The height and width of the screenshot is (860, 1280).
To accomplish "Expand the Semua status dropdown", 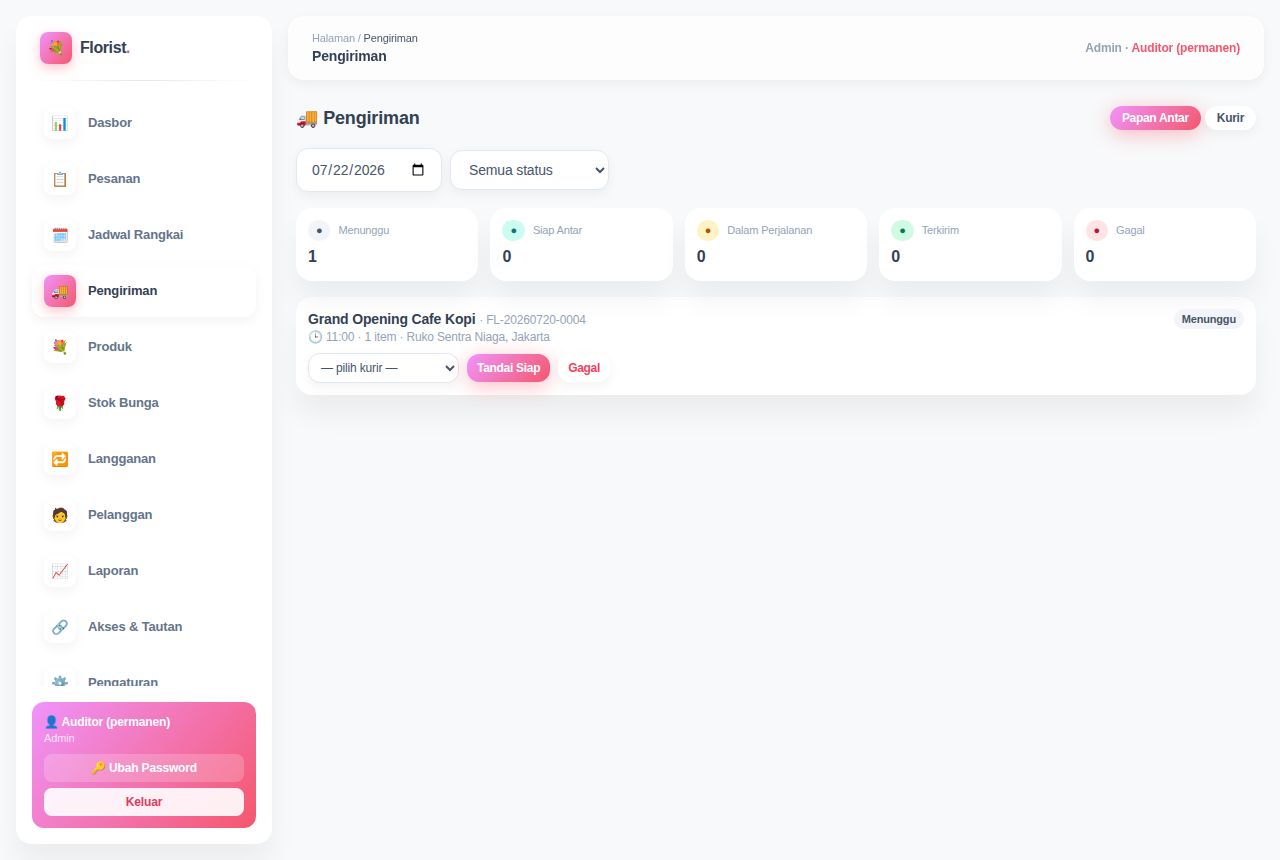I will 529,170.
